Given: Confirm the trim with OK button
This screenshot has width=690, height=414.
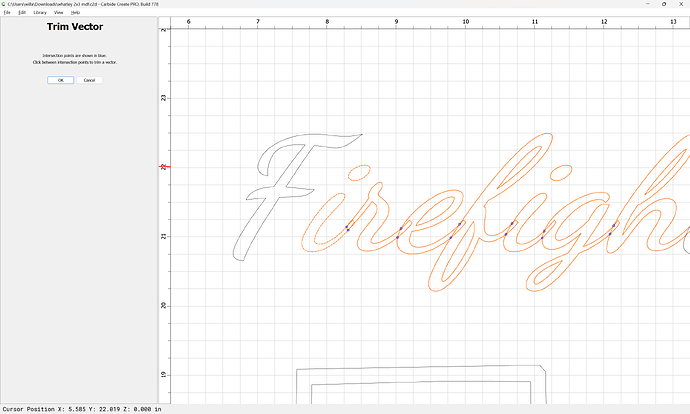Looking at the screenshot, I should click(x=60, y=80).
